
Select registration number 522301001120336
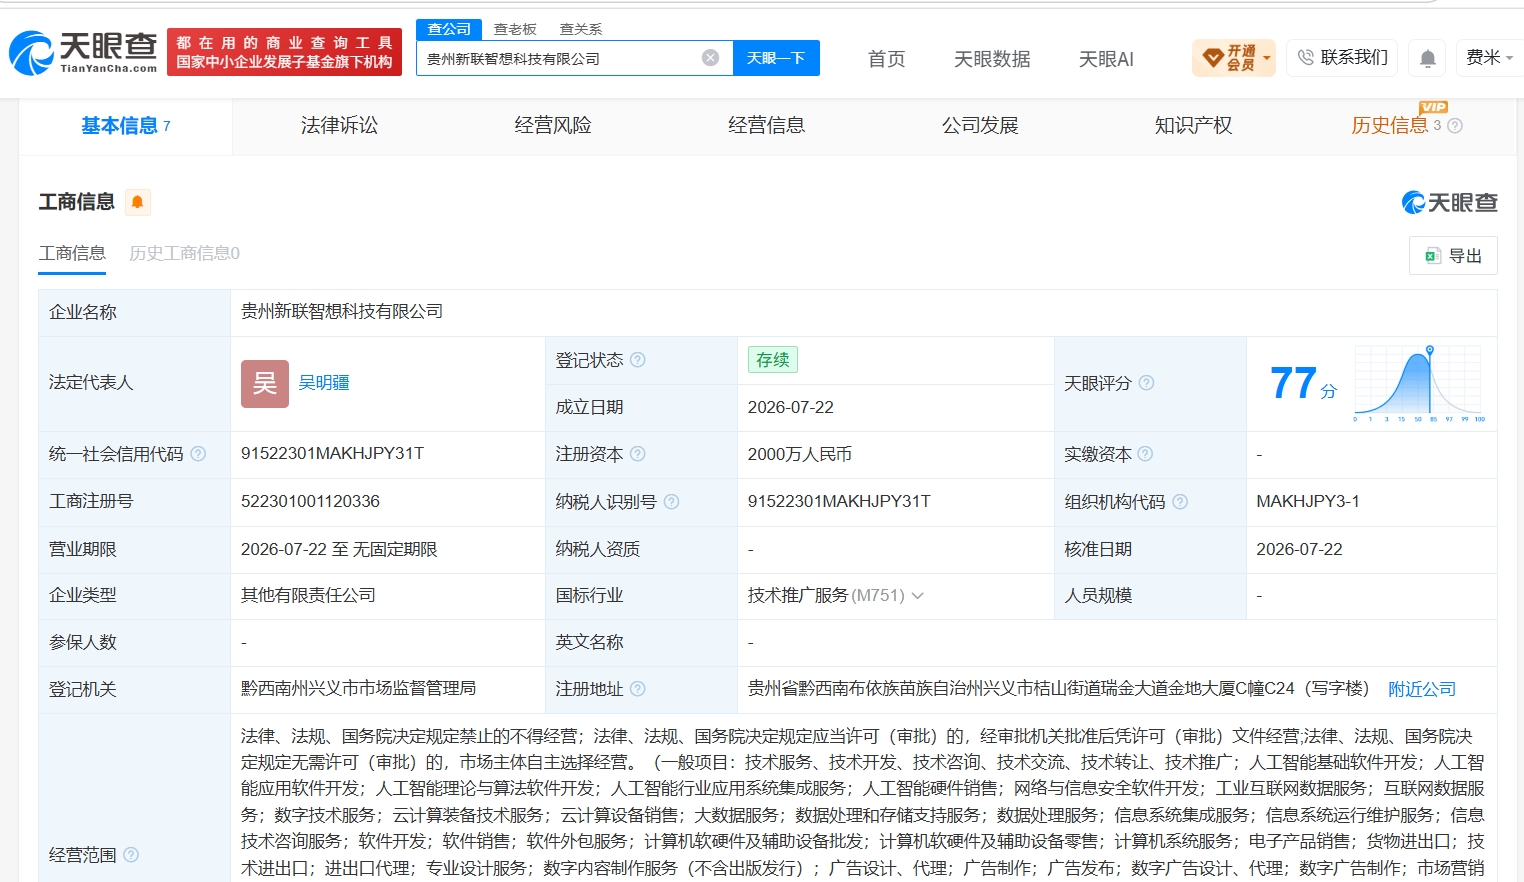pyautogui.click(x=310, y=502)
